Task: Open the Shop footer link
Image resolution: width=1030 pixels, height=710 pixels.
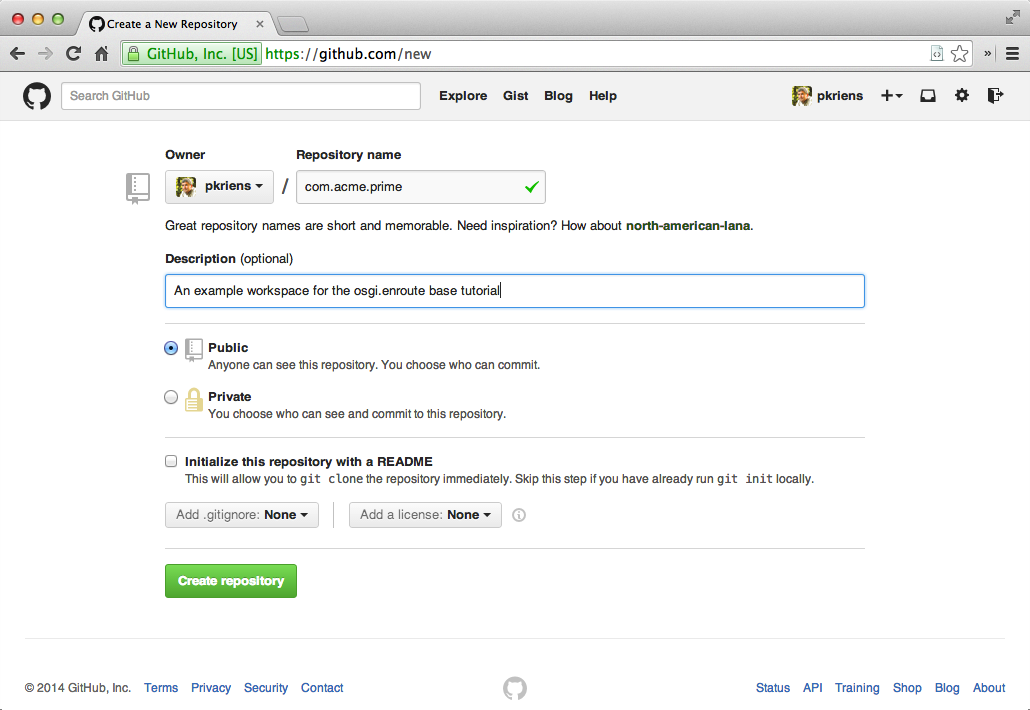Action: coord(907,688)
